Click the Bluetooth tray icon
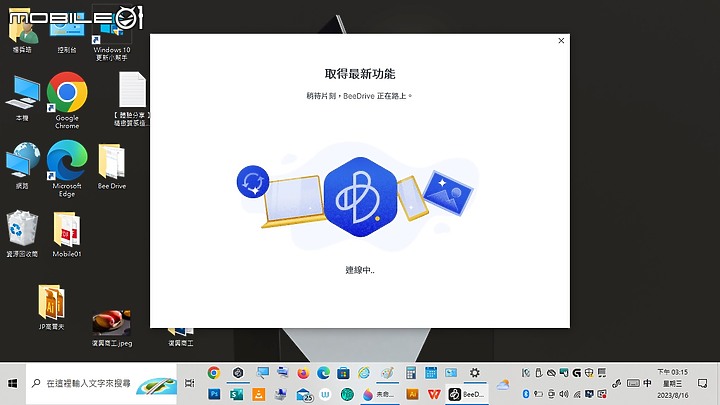Screen dimensions: 720x405 (x=526, y=394)
